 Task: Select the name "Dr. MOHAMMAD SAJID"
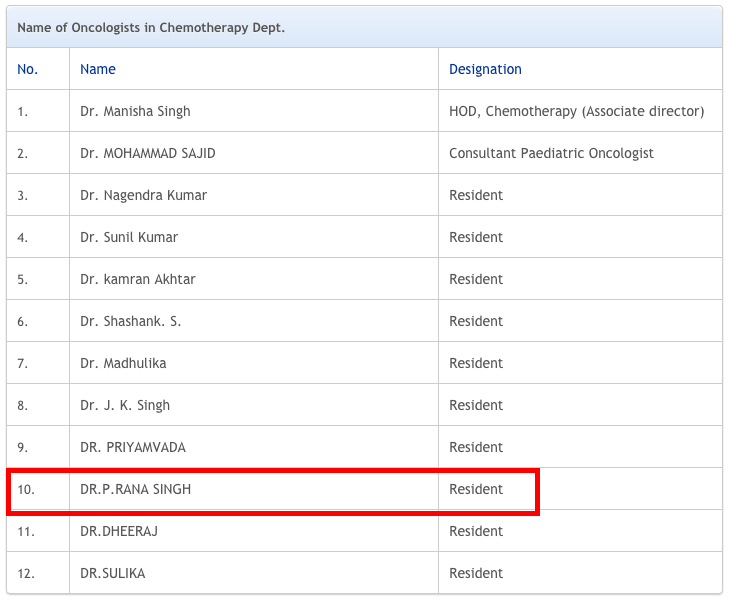[x=147, y=153]
